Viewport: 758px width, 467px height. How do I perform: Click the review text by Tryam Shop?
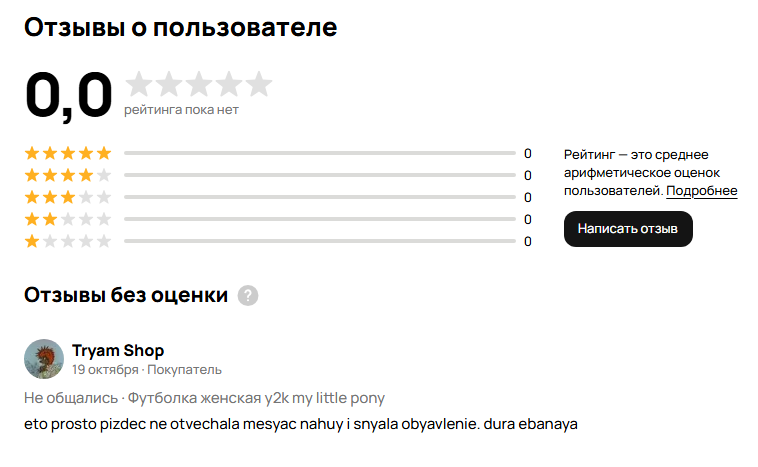point(300,424)
